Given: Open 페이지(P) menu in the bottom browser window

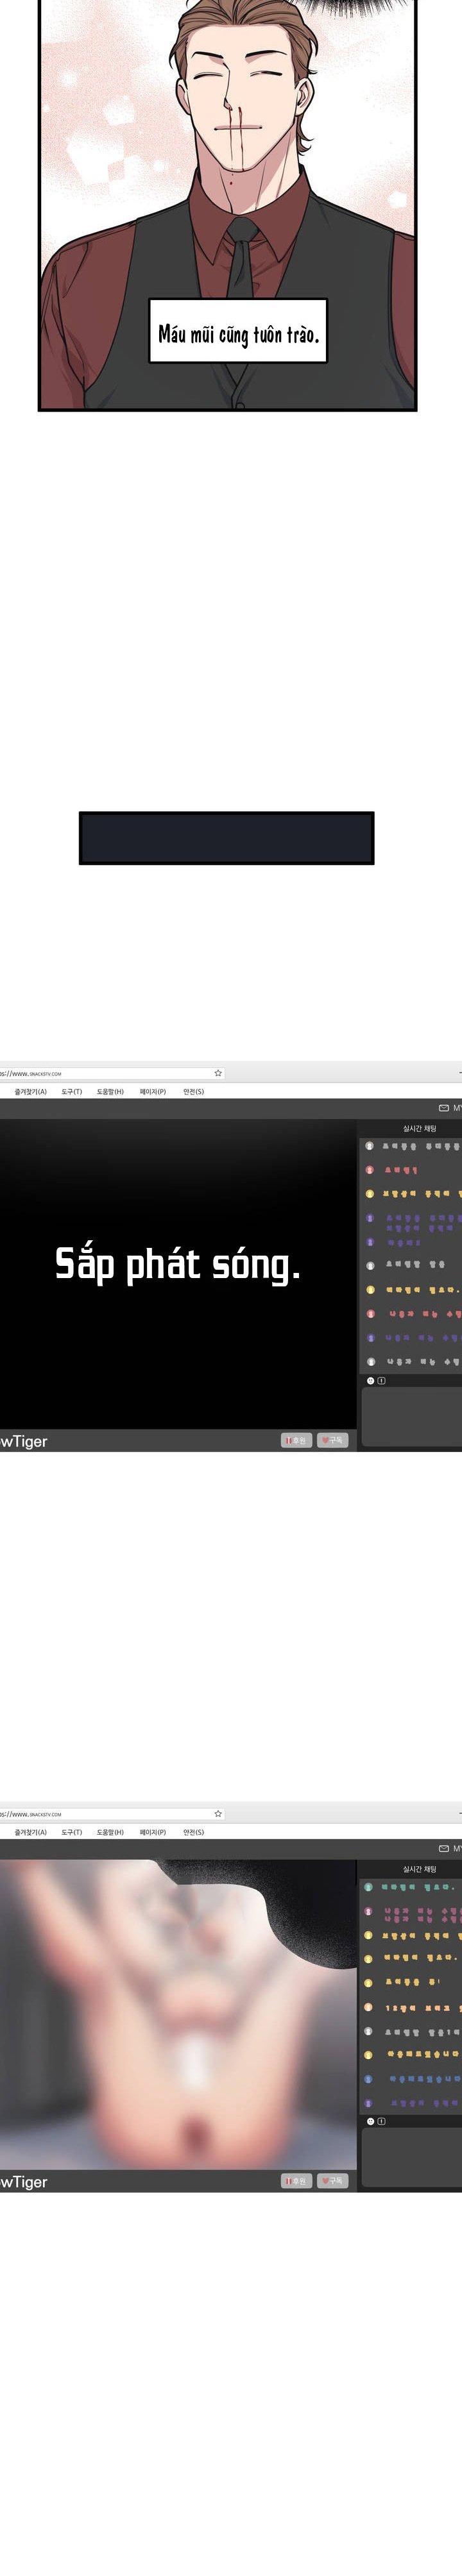Looking at the screenshot, I should [x=153, y=1832].
